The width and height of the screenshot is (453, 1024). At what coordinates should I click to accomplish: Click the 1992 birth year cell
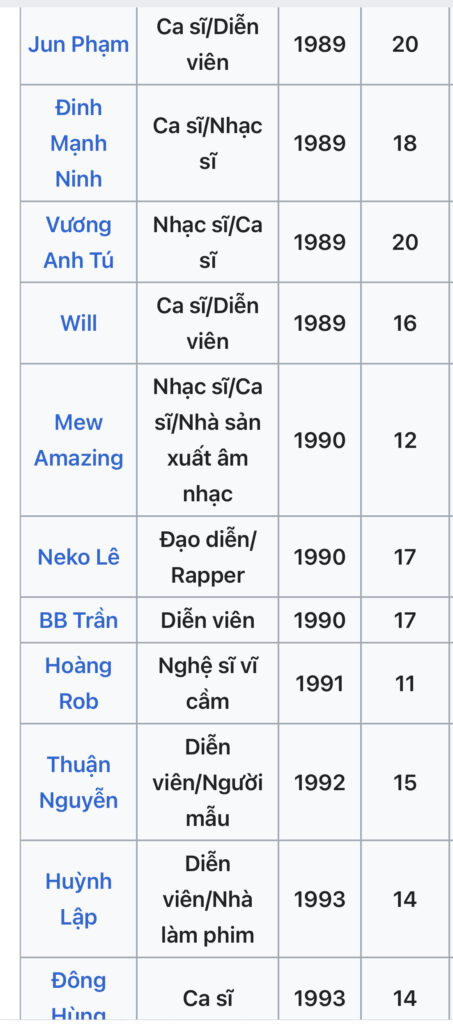(319, 782)
